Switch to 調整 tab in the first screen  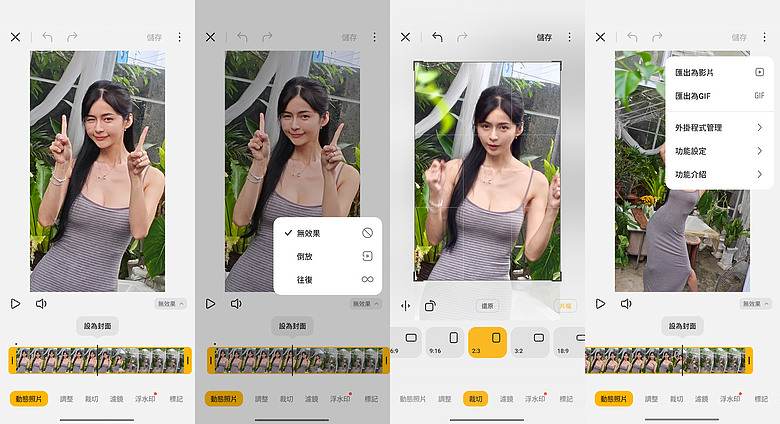(67, 399)
